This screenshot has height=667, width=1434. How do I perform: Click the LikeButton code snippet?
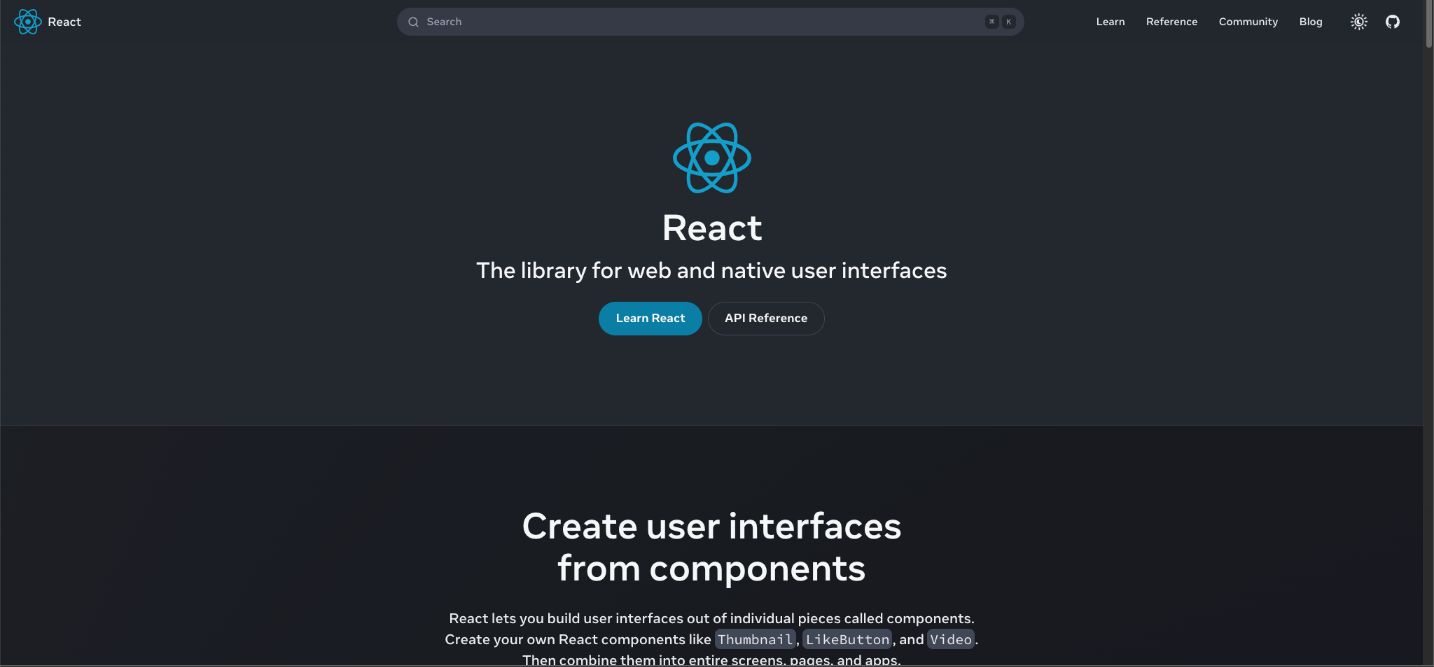point(847,640)
